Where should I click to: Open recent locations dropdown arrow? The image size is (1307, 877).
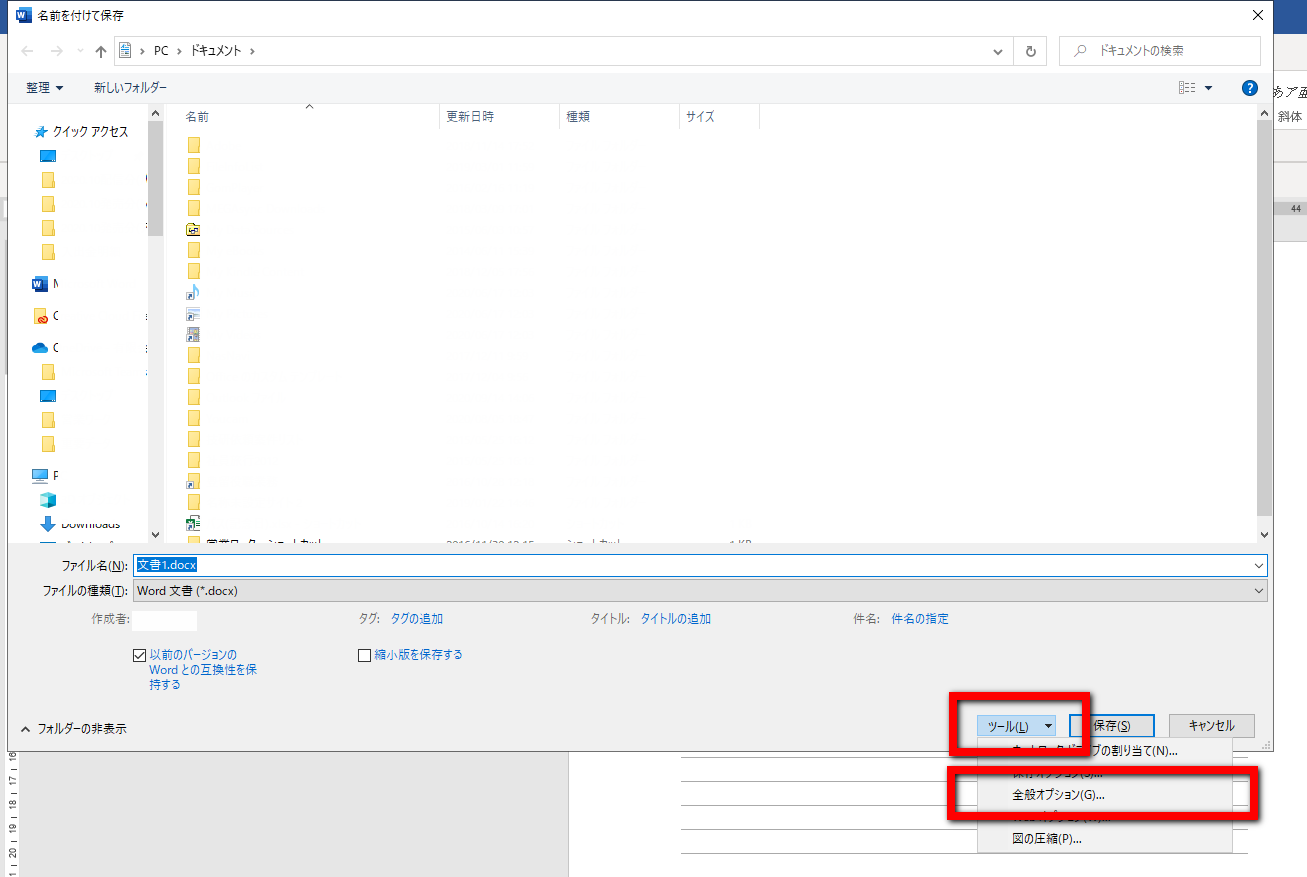tap(80, 51)
